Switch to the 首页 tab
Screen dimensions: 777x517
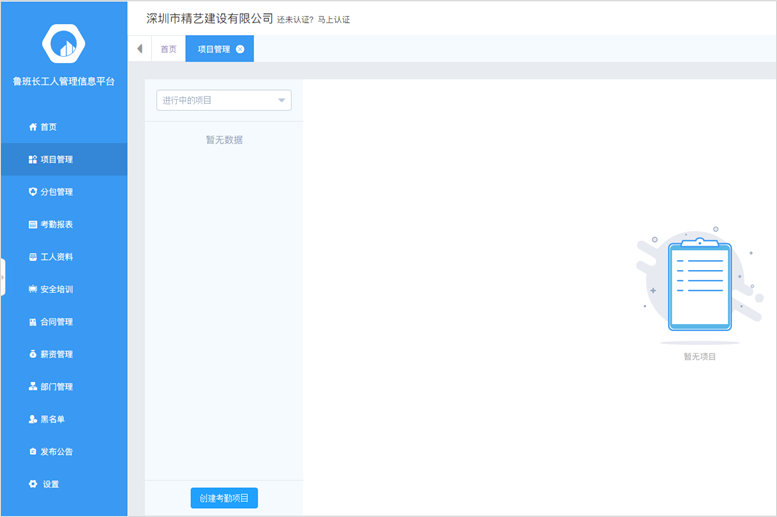(168, 49)
